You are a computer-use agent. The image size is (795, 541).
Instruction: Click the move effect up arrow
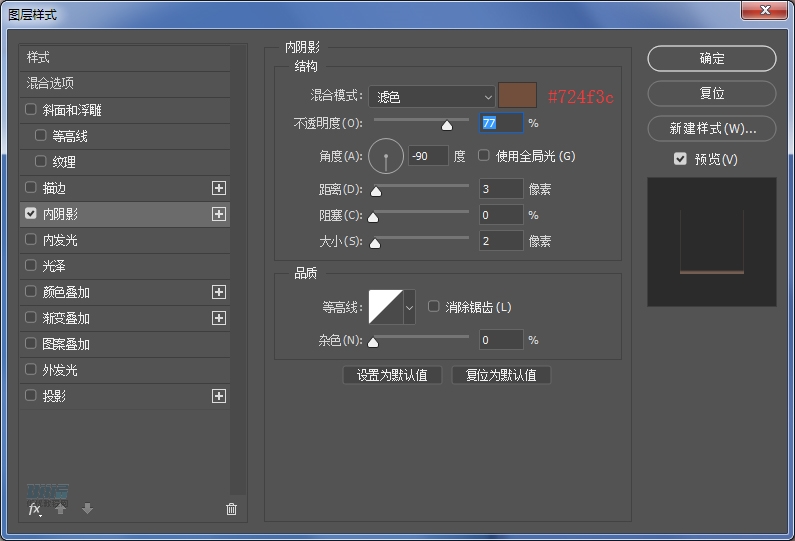point(61,509)
